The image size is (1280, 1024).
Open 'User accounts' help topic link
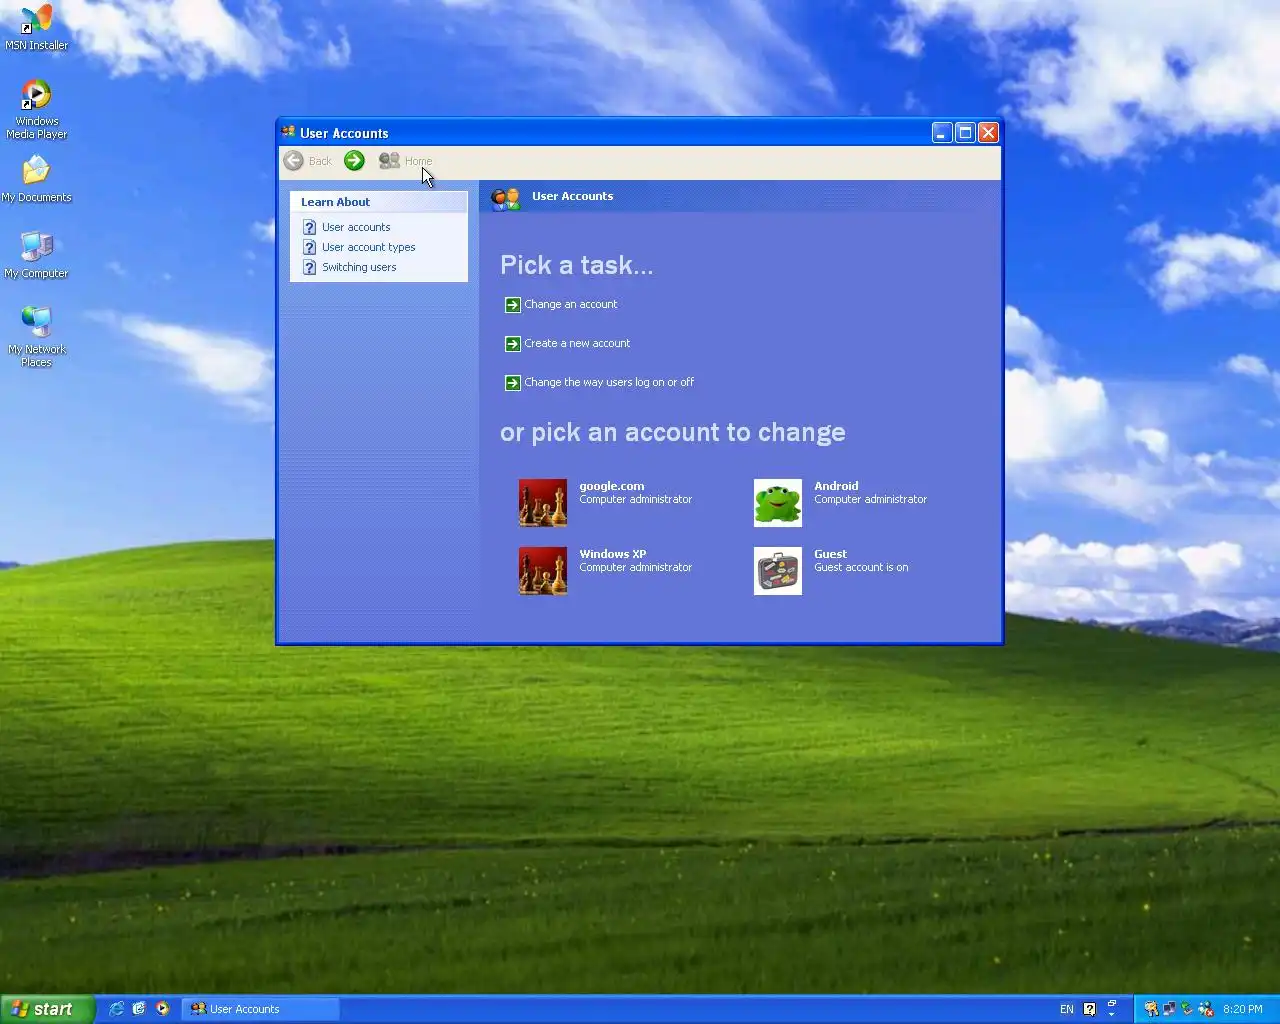356,227
